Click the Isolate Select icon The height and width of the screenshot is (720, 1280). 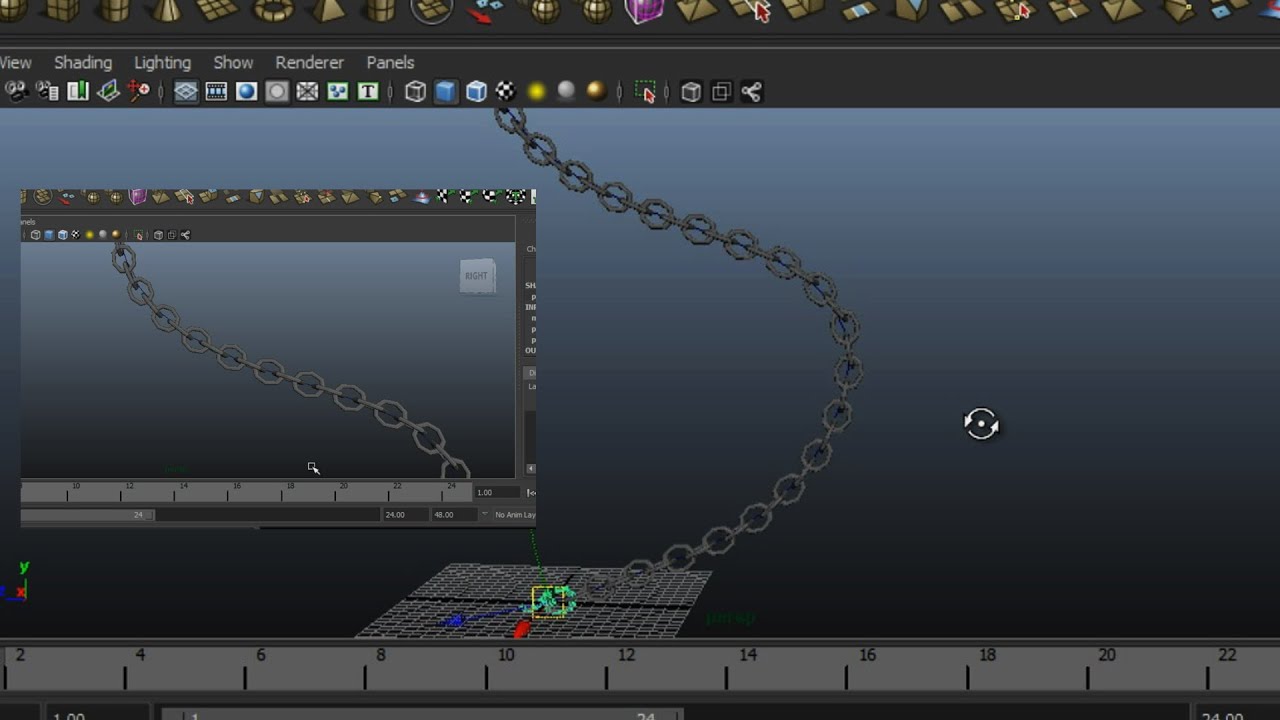[x=645, y=92]
